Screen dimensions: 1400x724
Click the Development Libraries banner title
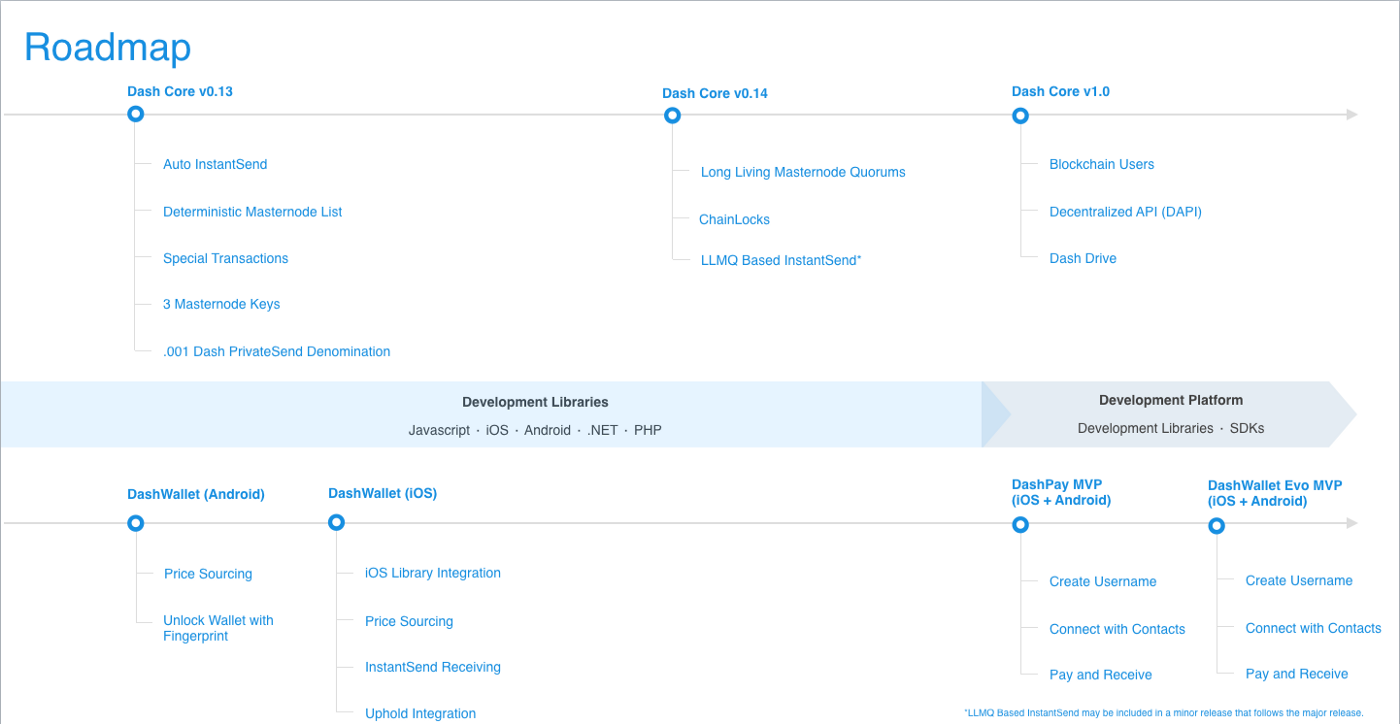(x=535, y=402)
